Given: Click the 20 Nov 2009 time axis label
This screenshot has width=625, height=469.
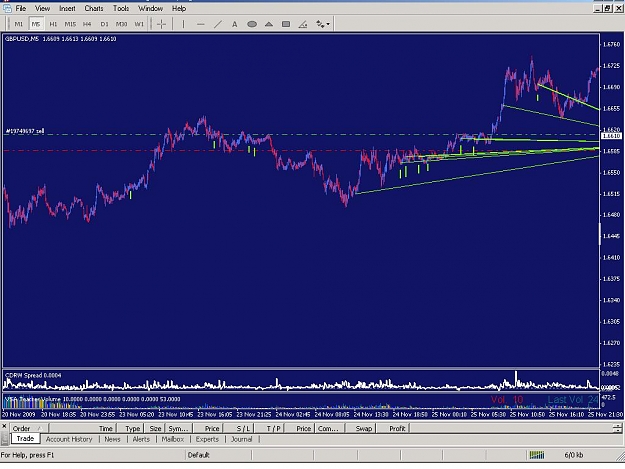Looking at the screenshot, I should pos(18,414).
